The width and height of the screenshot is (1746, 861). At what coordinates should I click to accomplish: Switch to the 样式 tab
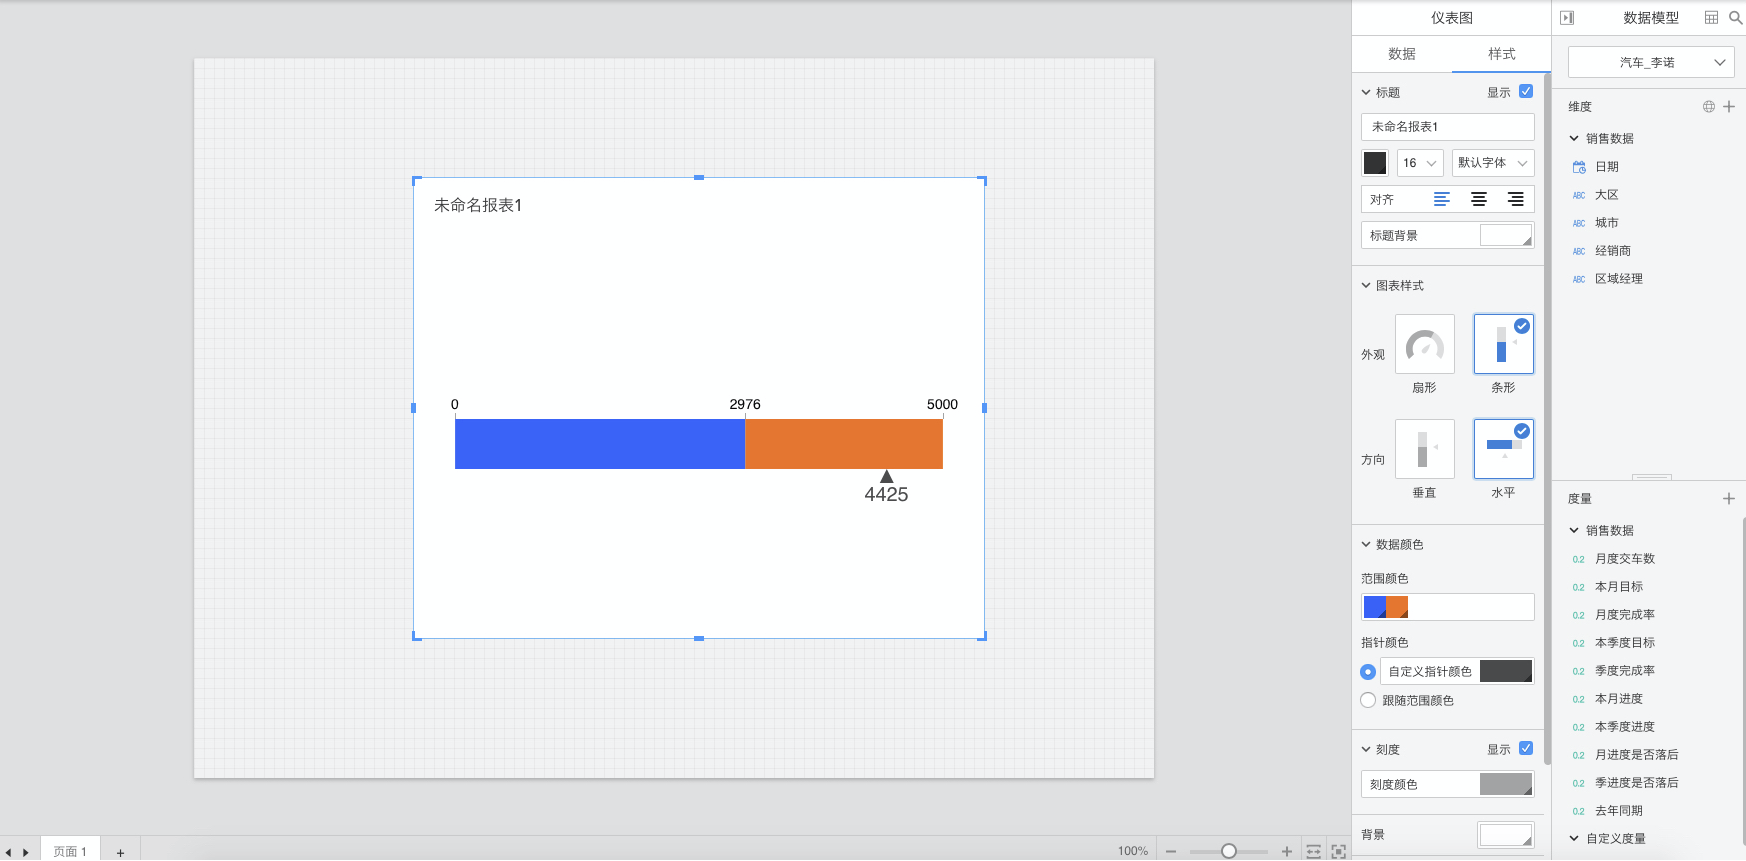coord(1502,54)
